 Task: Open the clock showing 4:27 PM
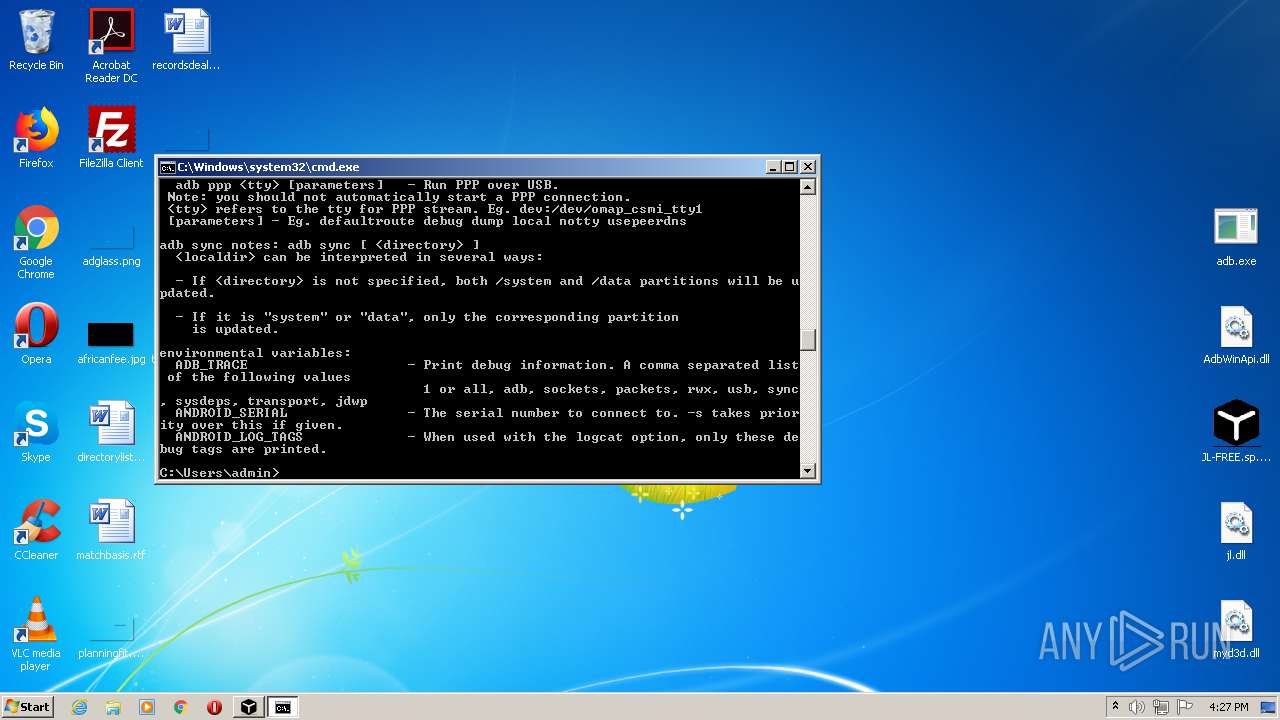1228,707
